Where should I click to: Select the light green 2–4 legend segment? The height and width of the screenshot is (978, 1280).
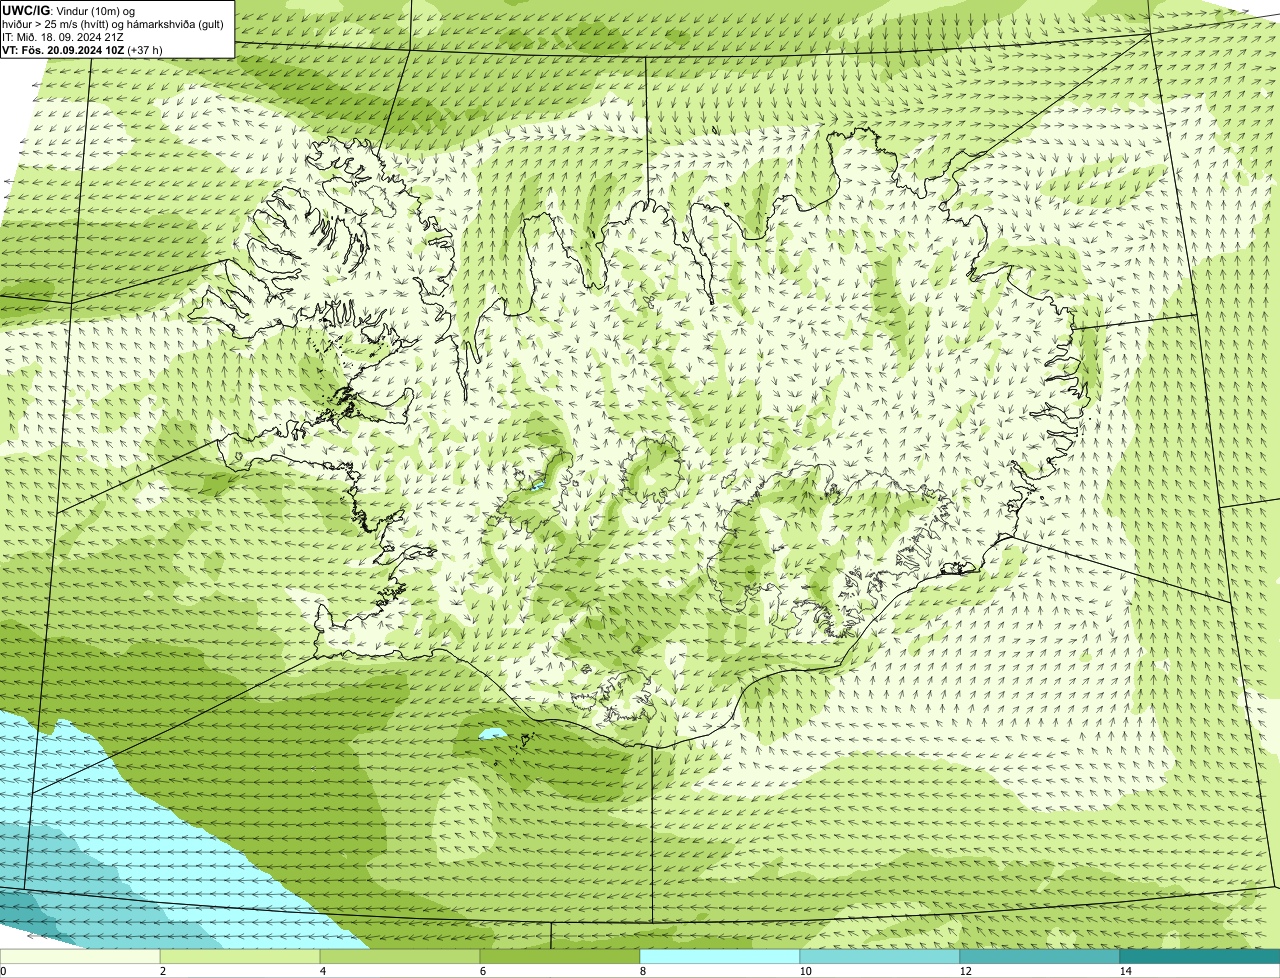(x=240, y=956)
